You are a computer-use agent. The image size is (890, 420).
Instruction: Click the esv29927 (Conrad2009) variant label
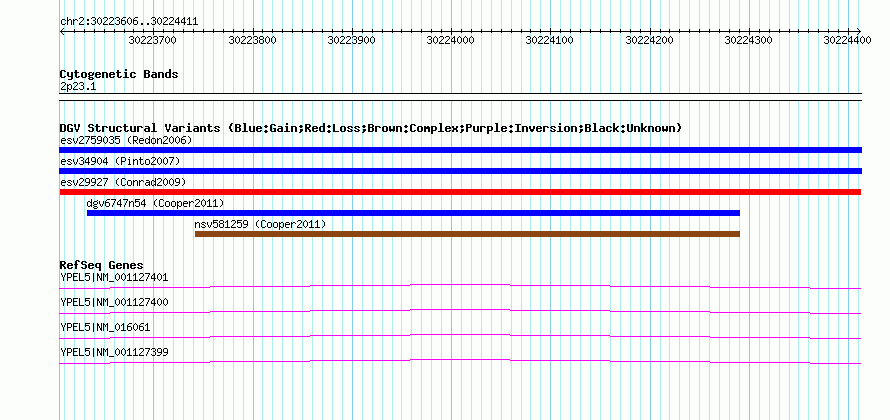point(123,182)
